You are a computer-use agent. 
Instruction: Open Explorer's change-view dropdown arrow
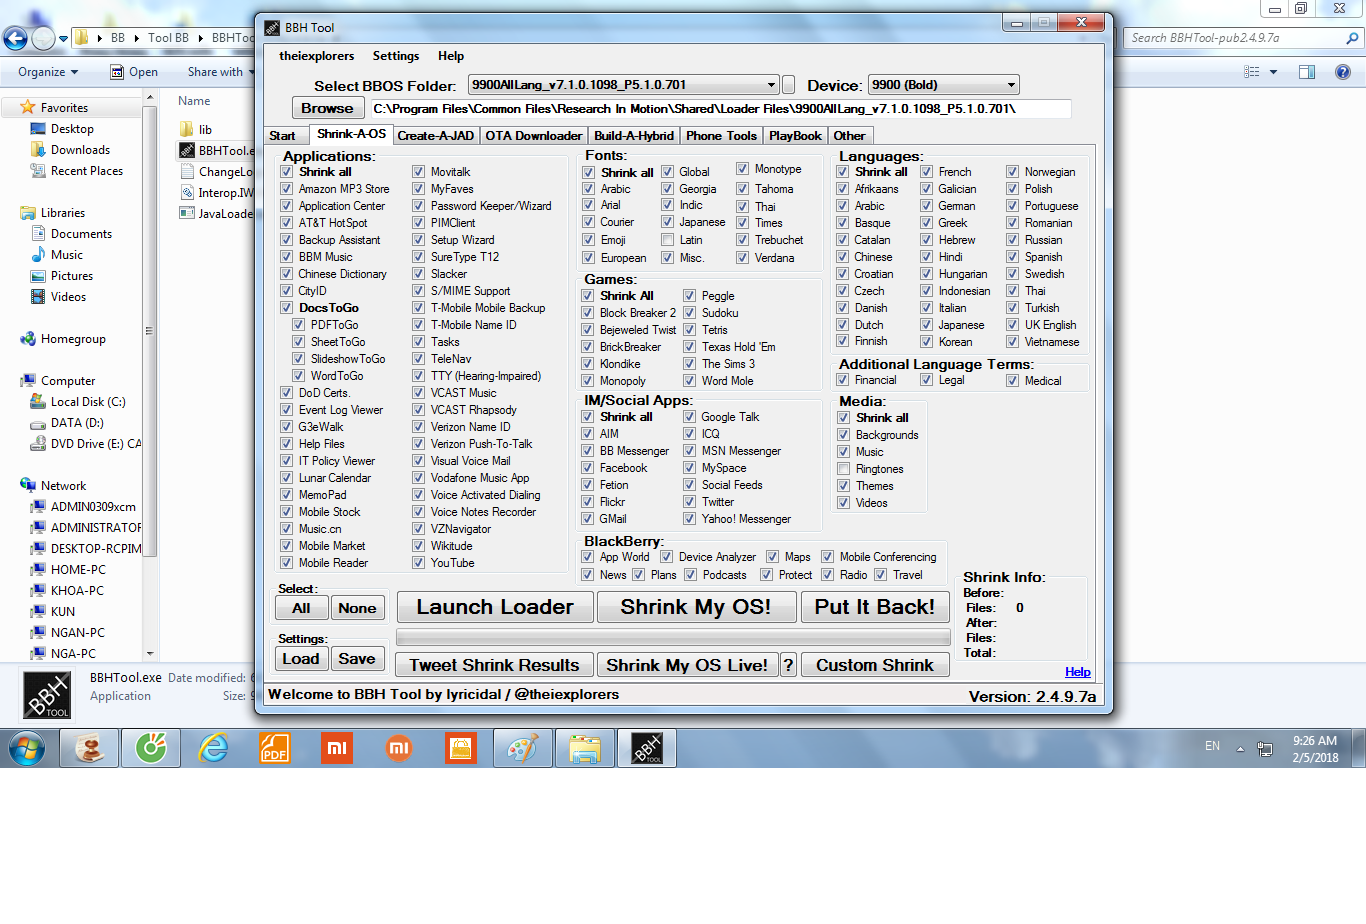[x=1273, y=72]
